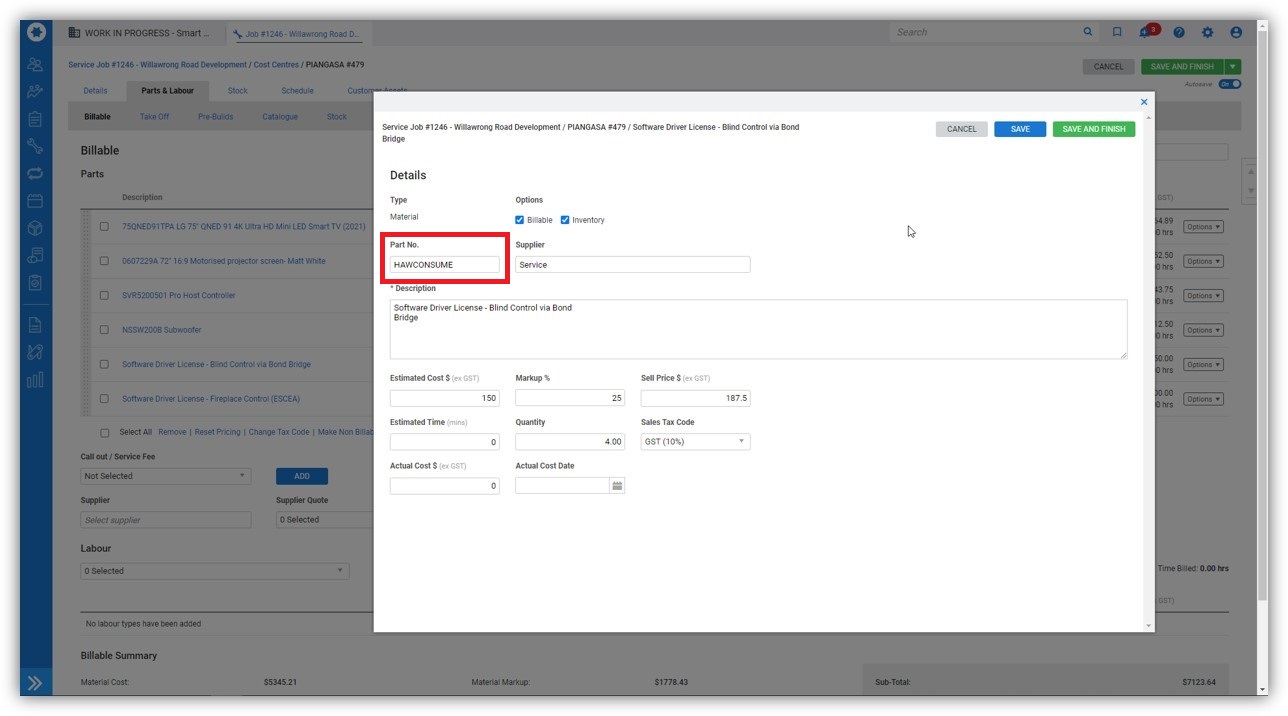
Task: Click Cancel in the part details dialog
Action: (x=962, y=129)
